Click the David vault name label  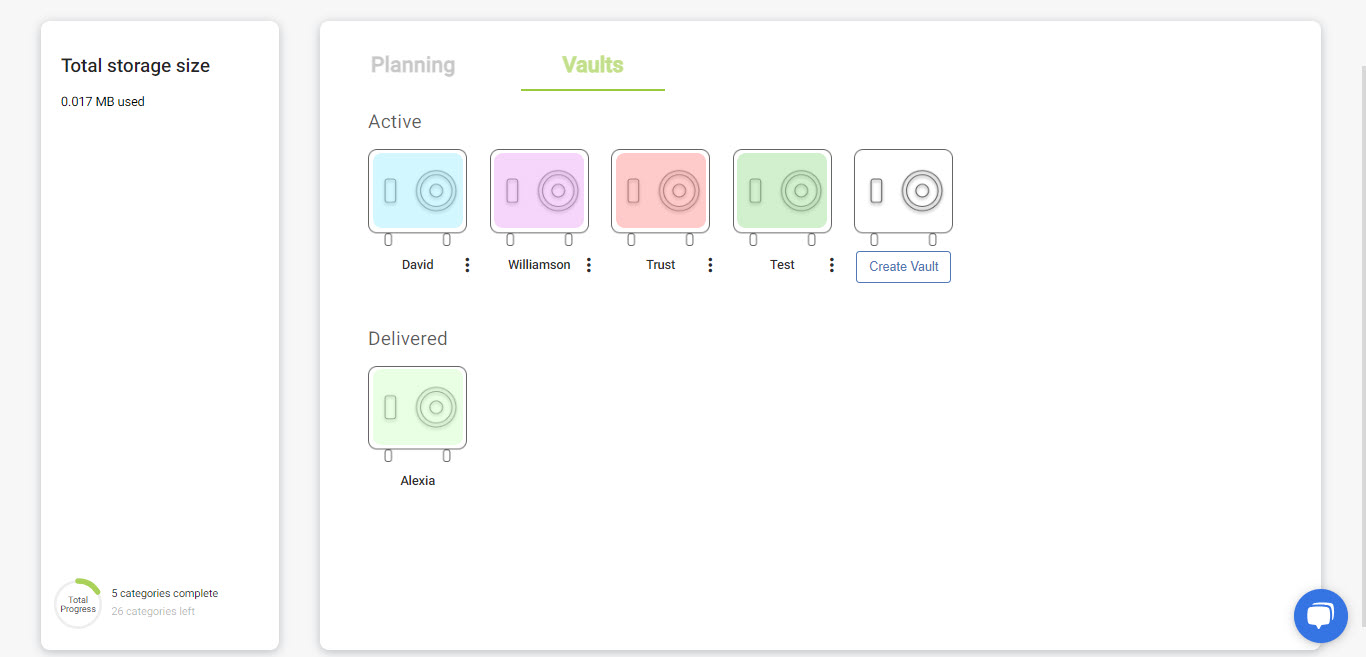418,265
